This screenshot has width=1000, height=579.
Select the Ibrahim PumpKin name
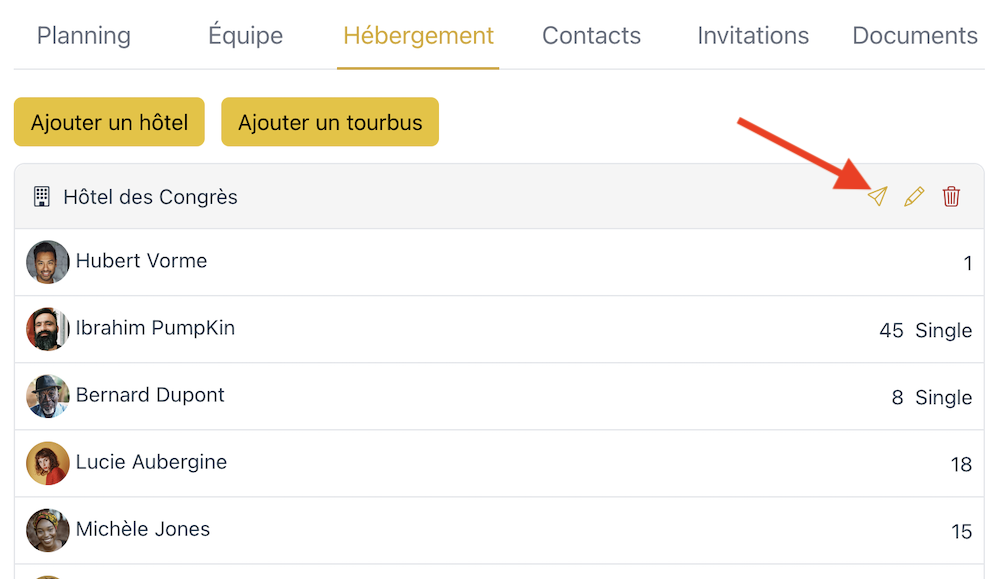pos(155,328)
